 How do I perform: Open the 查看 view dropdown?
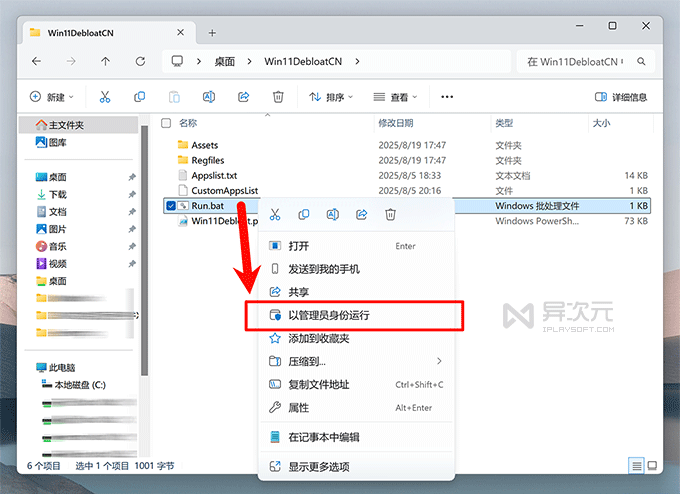395,97
